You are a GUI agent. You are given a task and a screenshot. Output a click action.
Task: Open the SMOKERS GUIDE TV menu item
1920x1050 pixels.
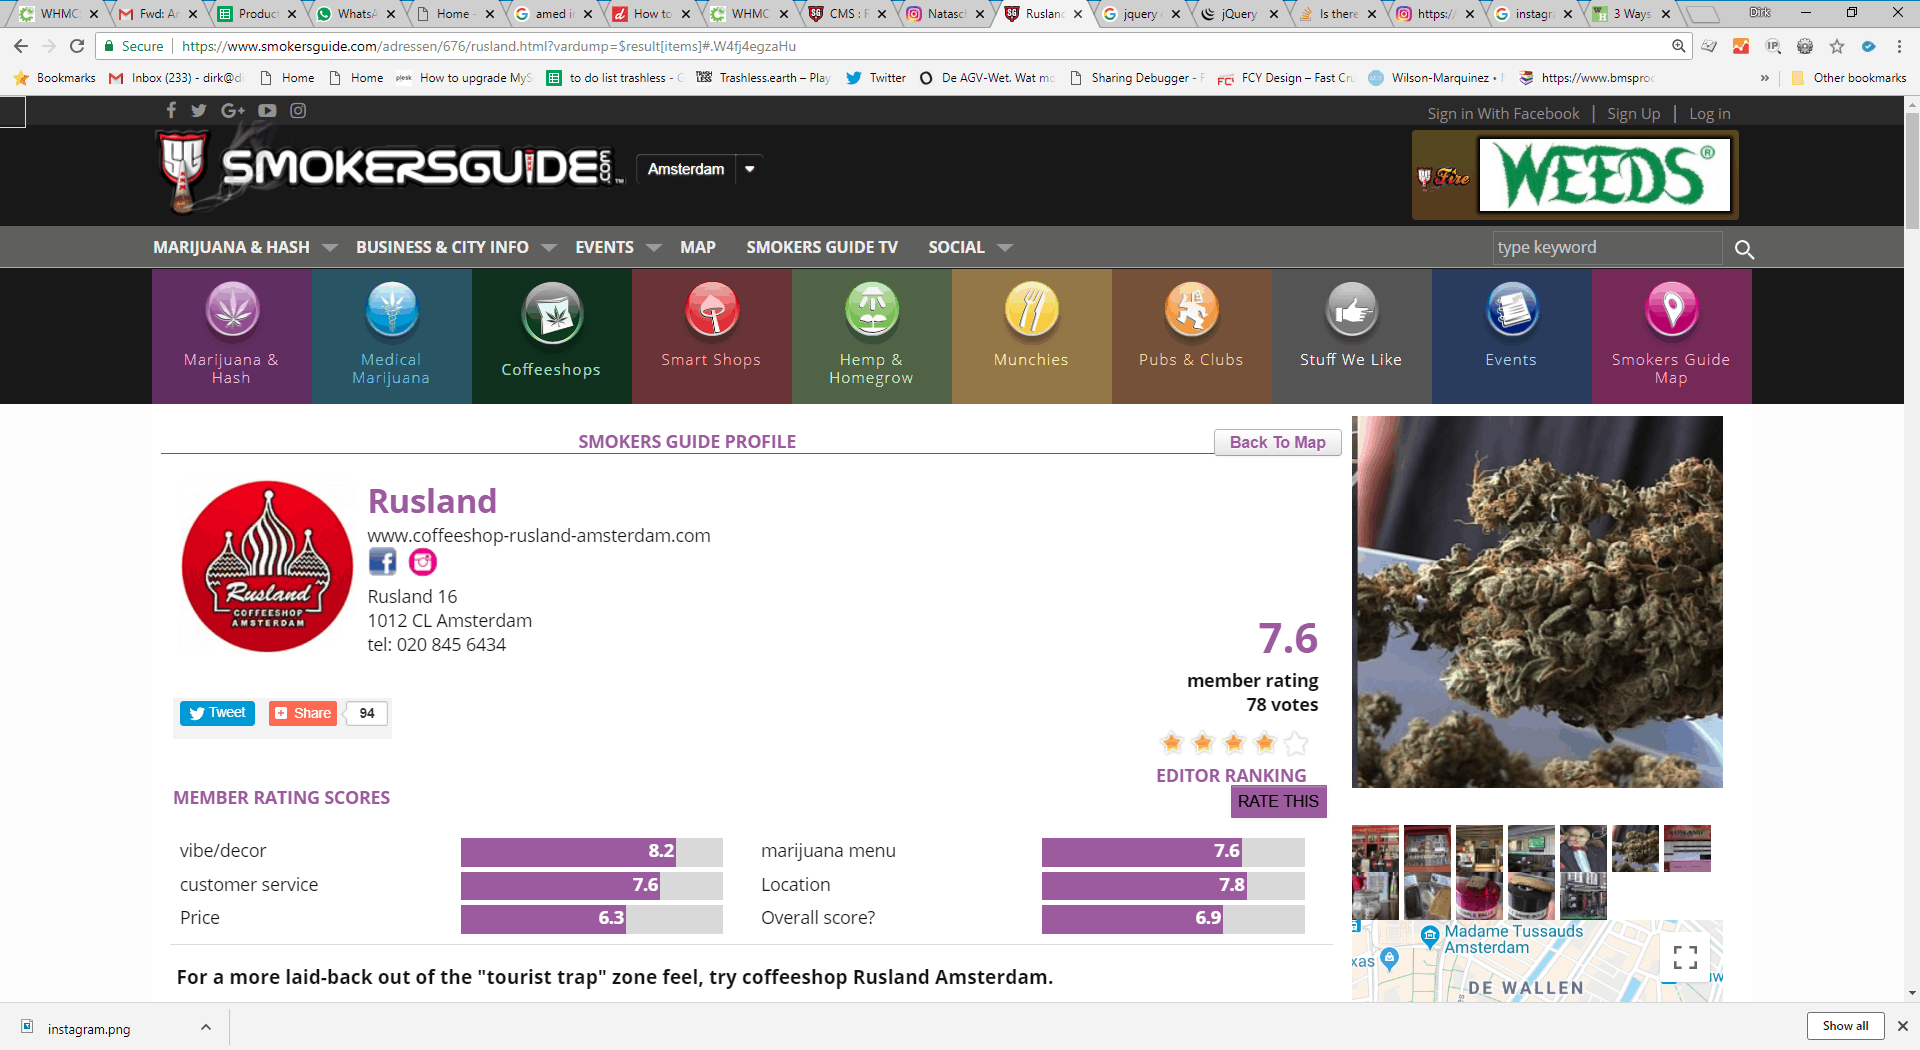(822, 247)
